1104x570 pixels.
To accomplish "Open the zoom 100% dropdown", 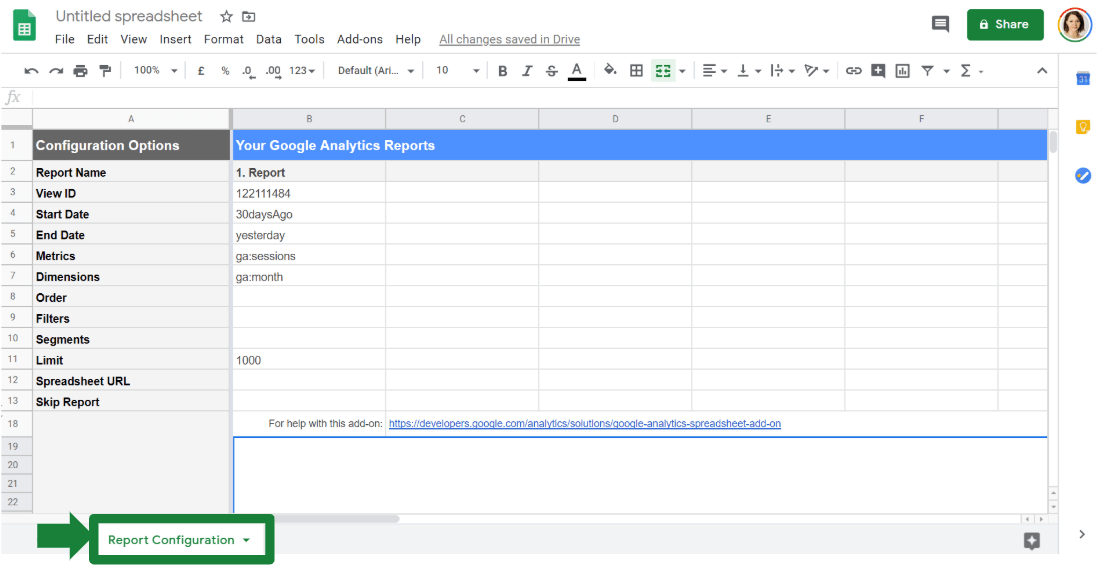I will point(155,71).
